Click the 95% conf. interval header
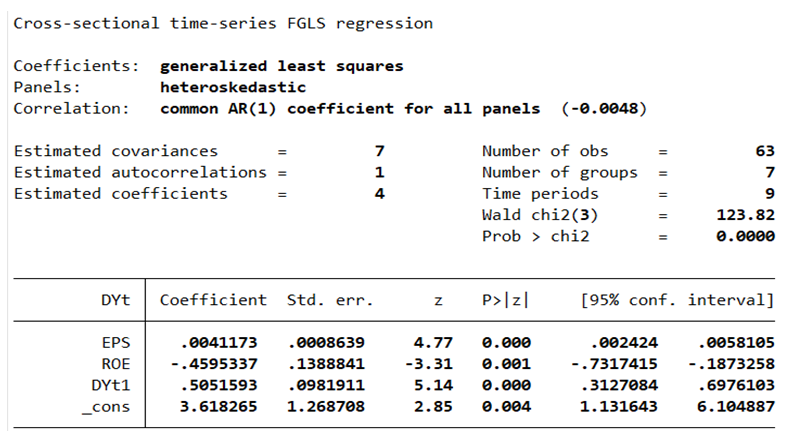Image resolution: width=786 pixels, height=435 pixels. (x=674, y=300)
